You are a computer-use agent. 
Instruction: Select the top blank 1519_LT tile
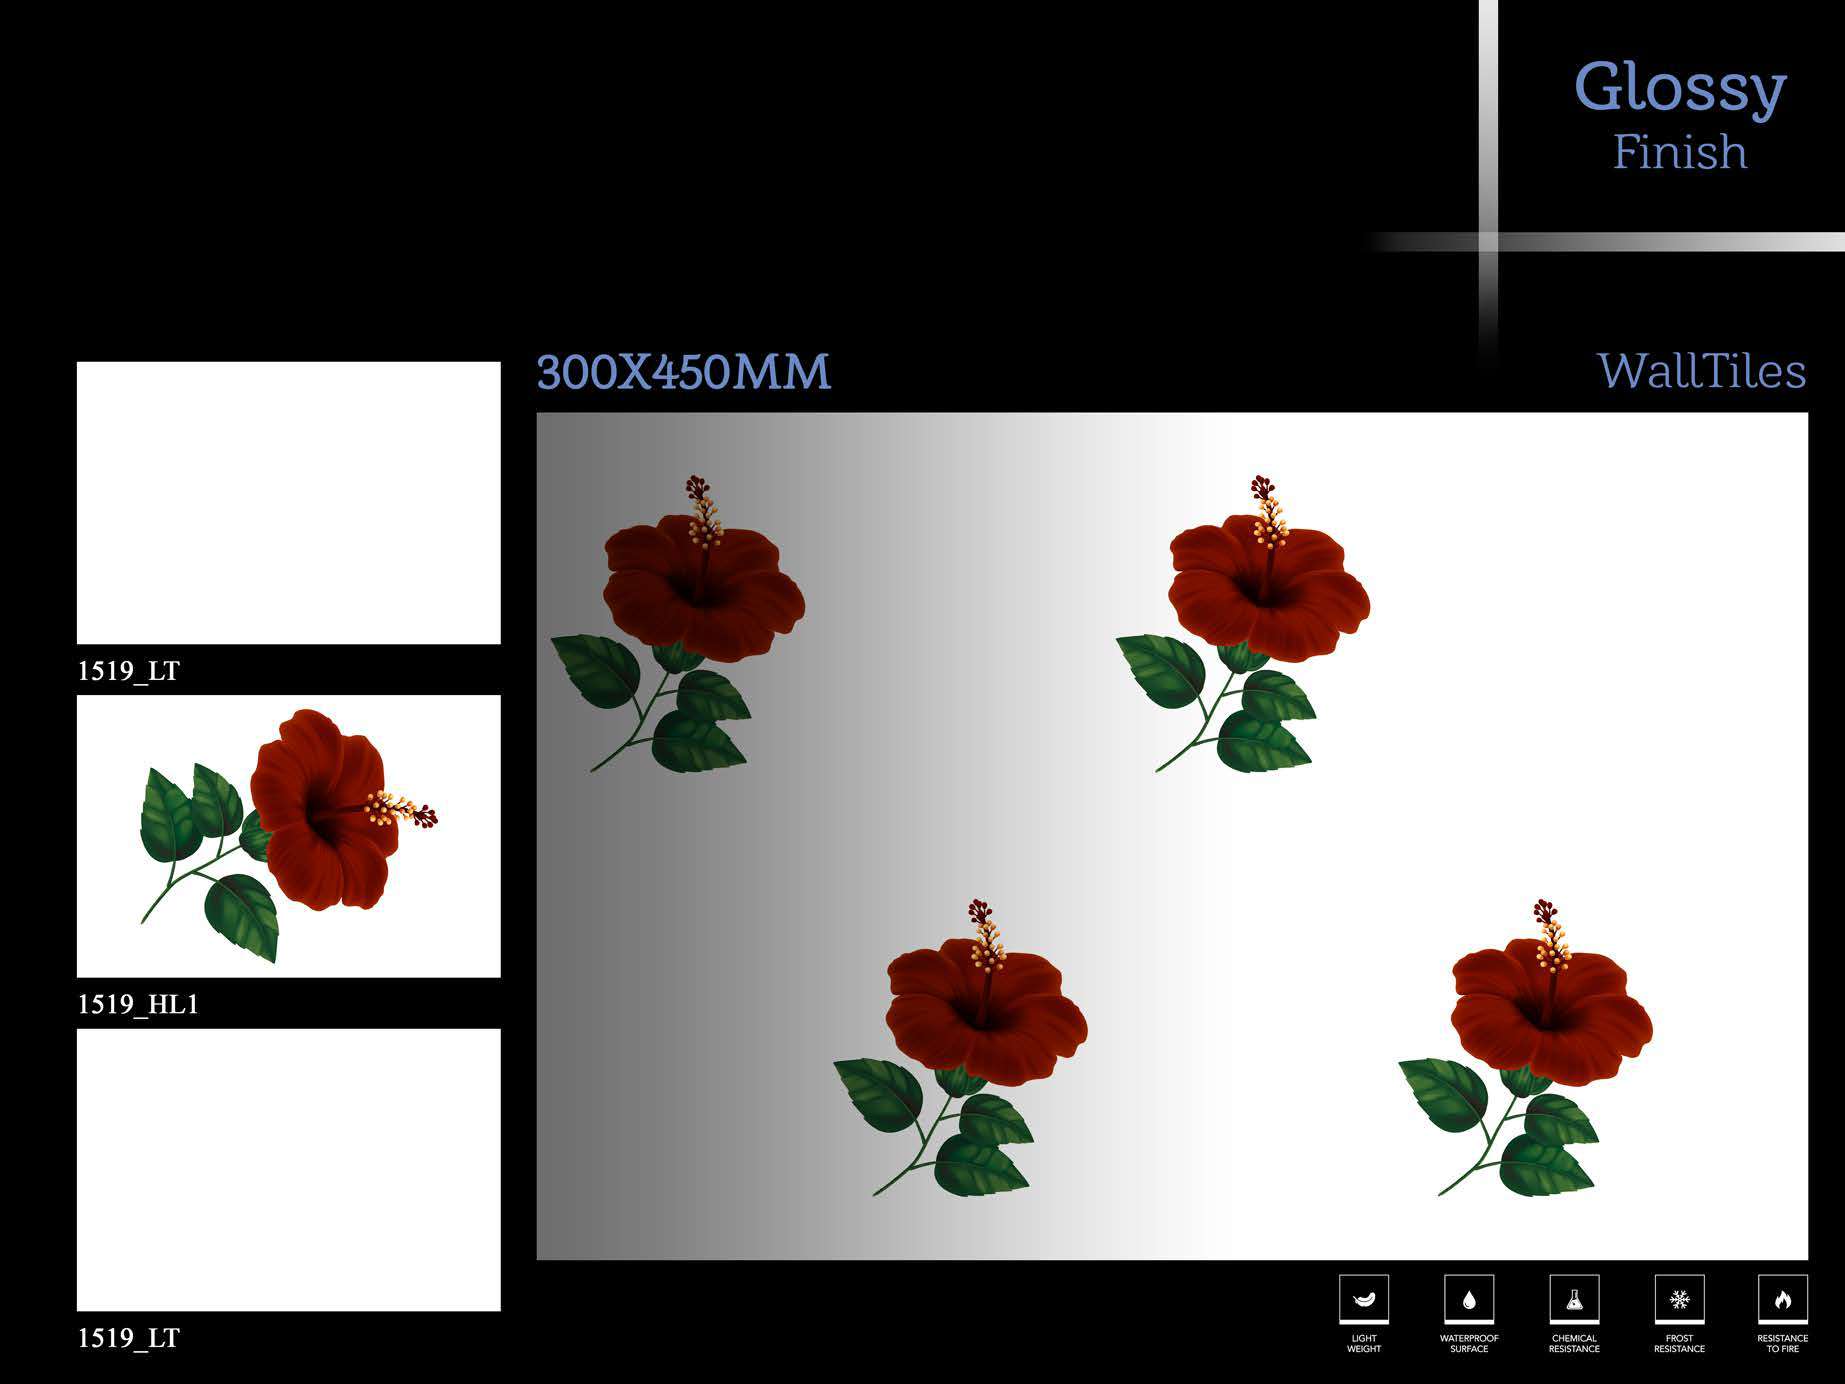point(288,502)
